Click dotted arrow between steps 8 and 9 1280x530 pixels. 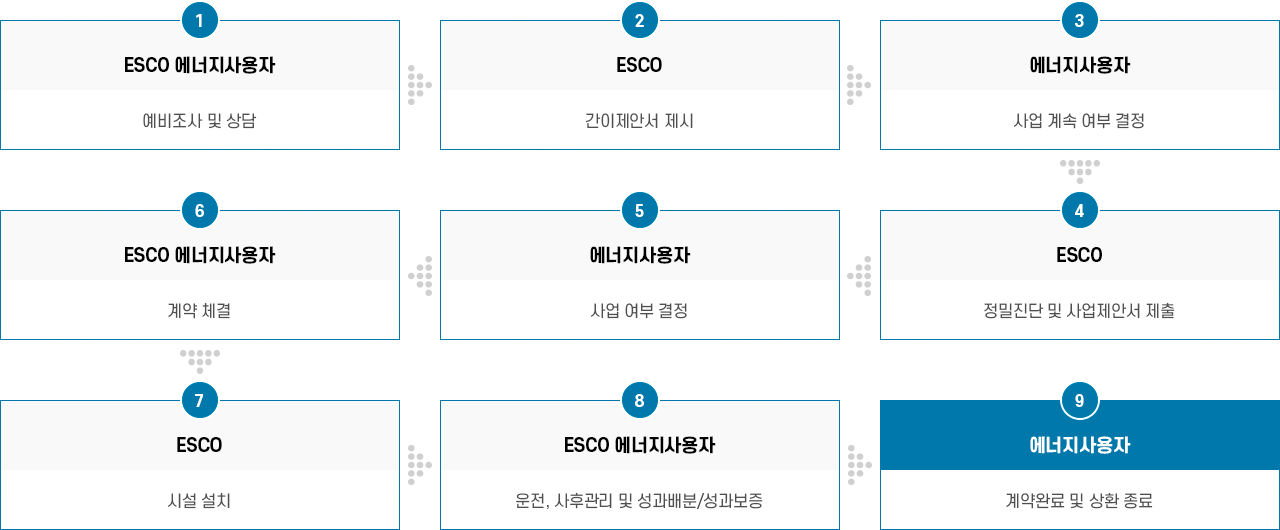859,466
